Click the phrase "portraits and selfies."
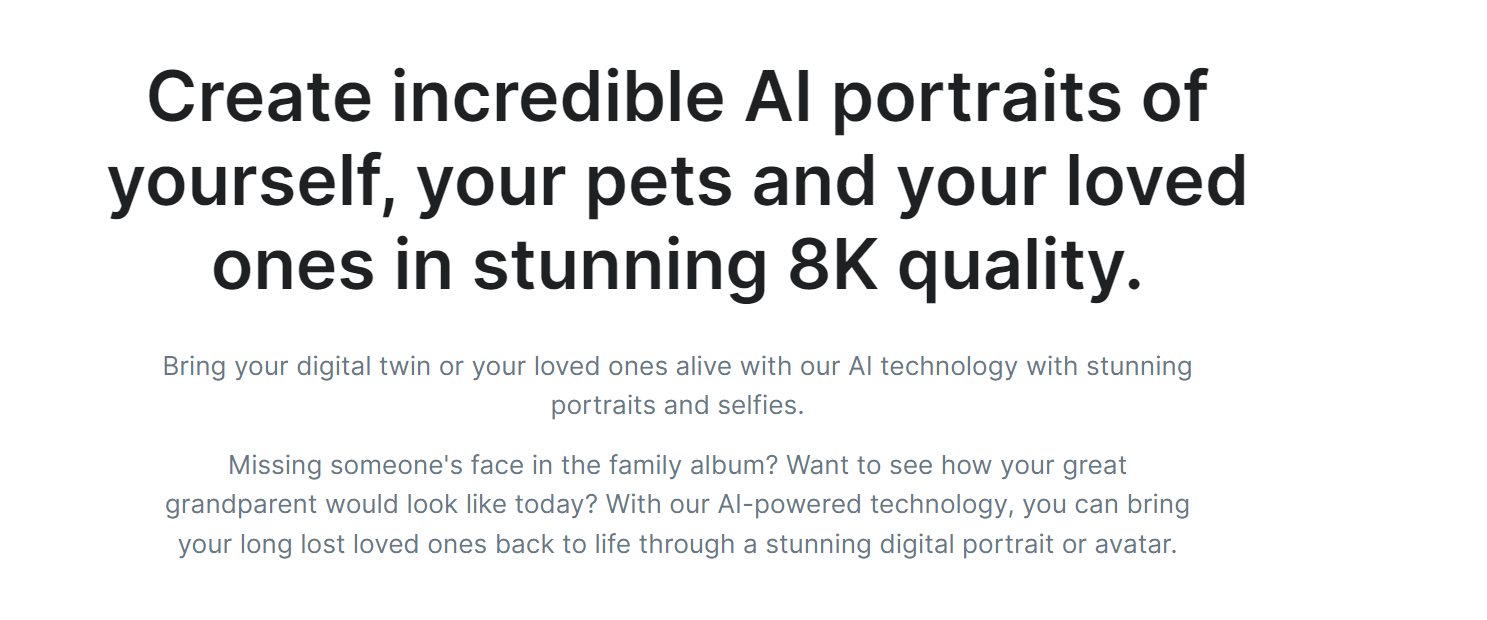Viewport: 1487px width, 620px height. [677, 406]
